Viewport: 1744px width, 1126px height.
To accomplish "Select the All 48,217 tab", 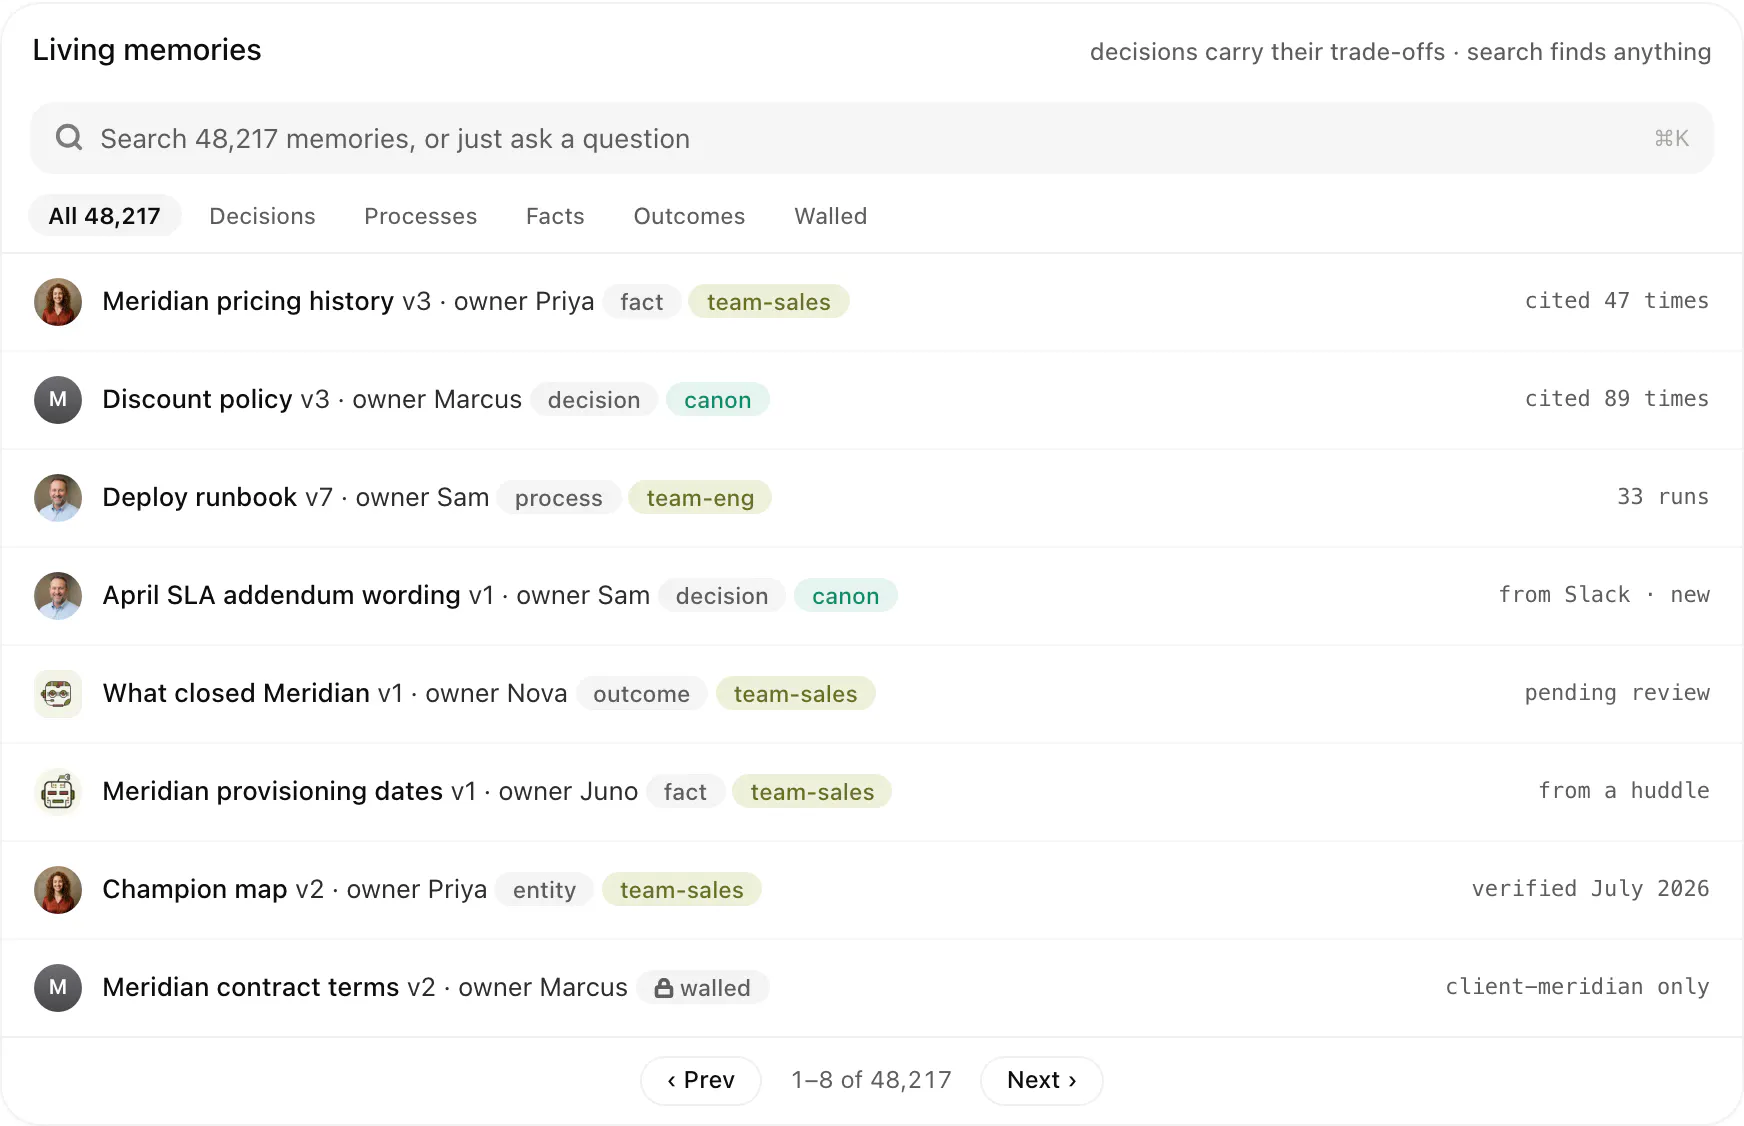I will 105,216.
